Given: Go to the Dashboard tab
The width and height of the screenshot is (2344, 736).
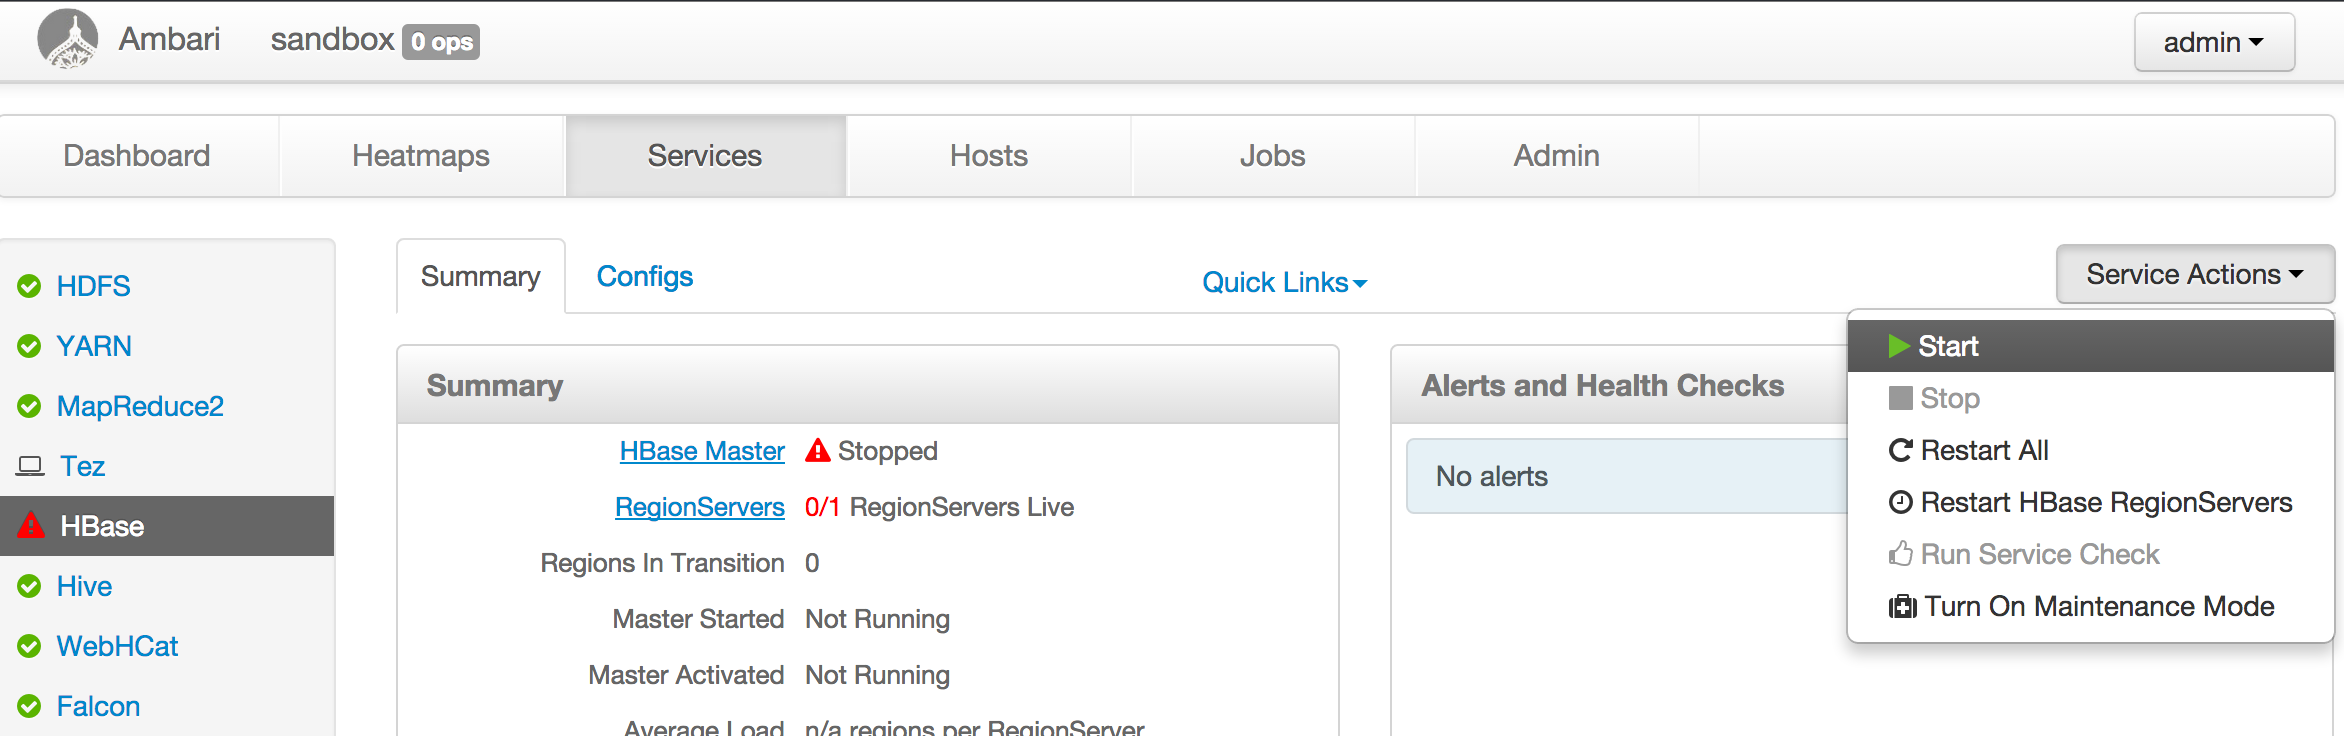Looking at the screenshot, I should pyautogui.click(x=138, y=156).
